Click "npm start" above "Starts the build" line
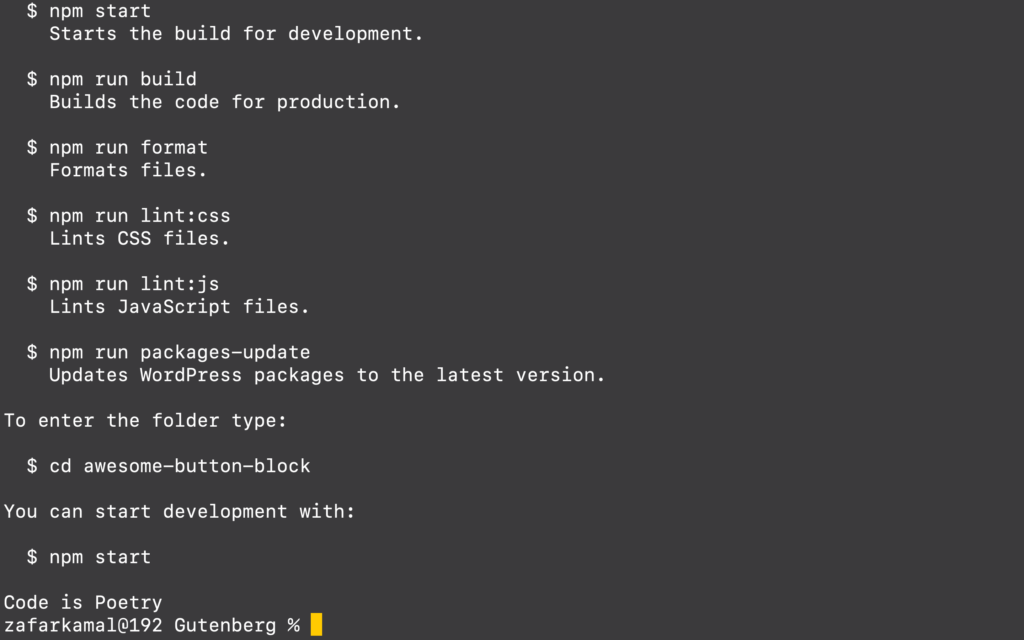The width and height of the screenshot is (1024, 640). tap(100, 11)
